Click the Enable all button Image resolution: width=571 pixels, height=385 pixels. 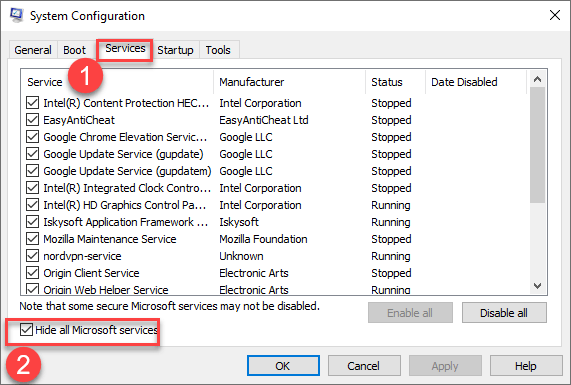coord(410,313)
